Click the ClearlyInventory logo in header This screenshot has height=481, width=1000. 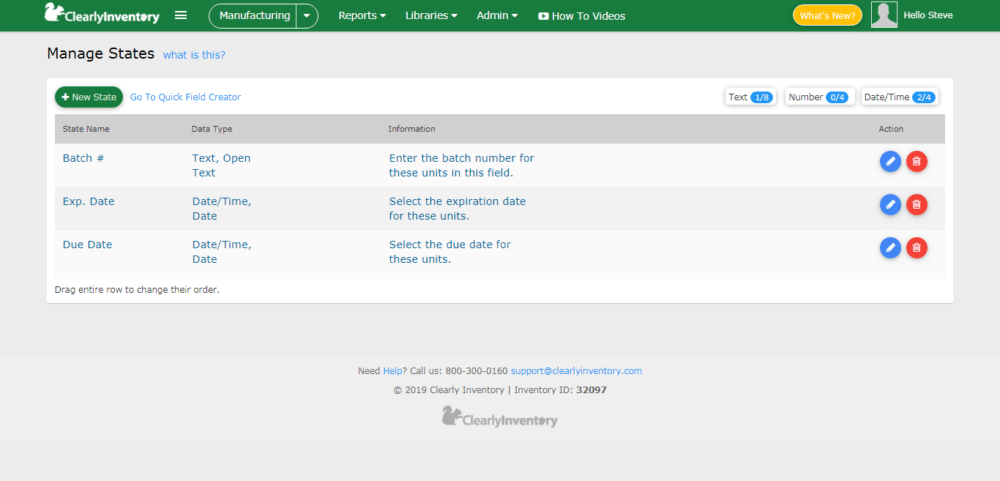coord(102,14)
